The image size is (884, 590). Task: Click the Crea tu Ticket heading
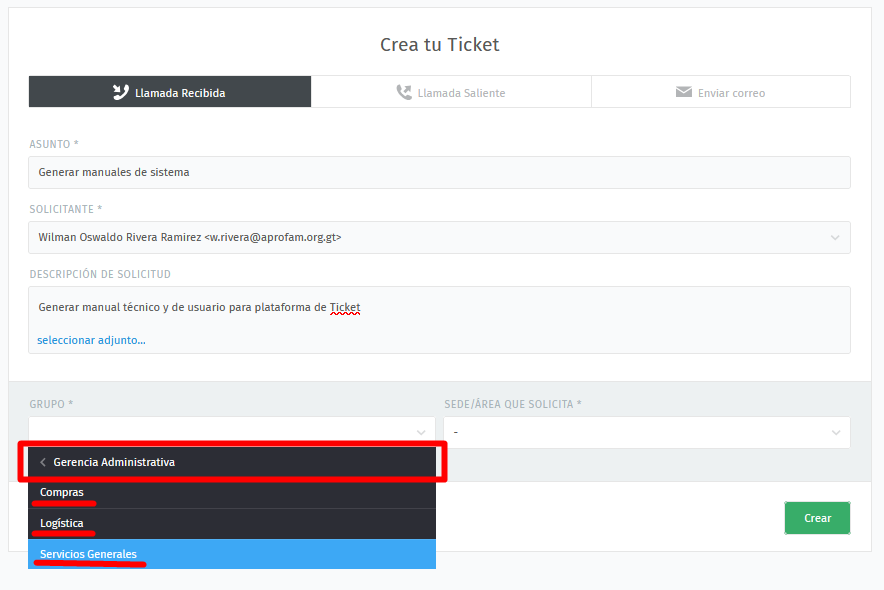tap(440, 45)
